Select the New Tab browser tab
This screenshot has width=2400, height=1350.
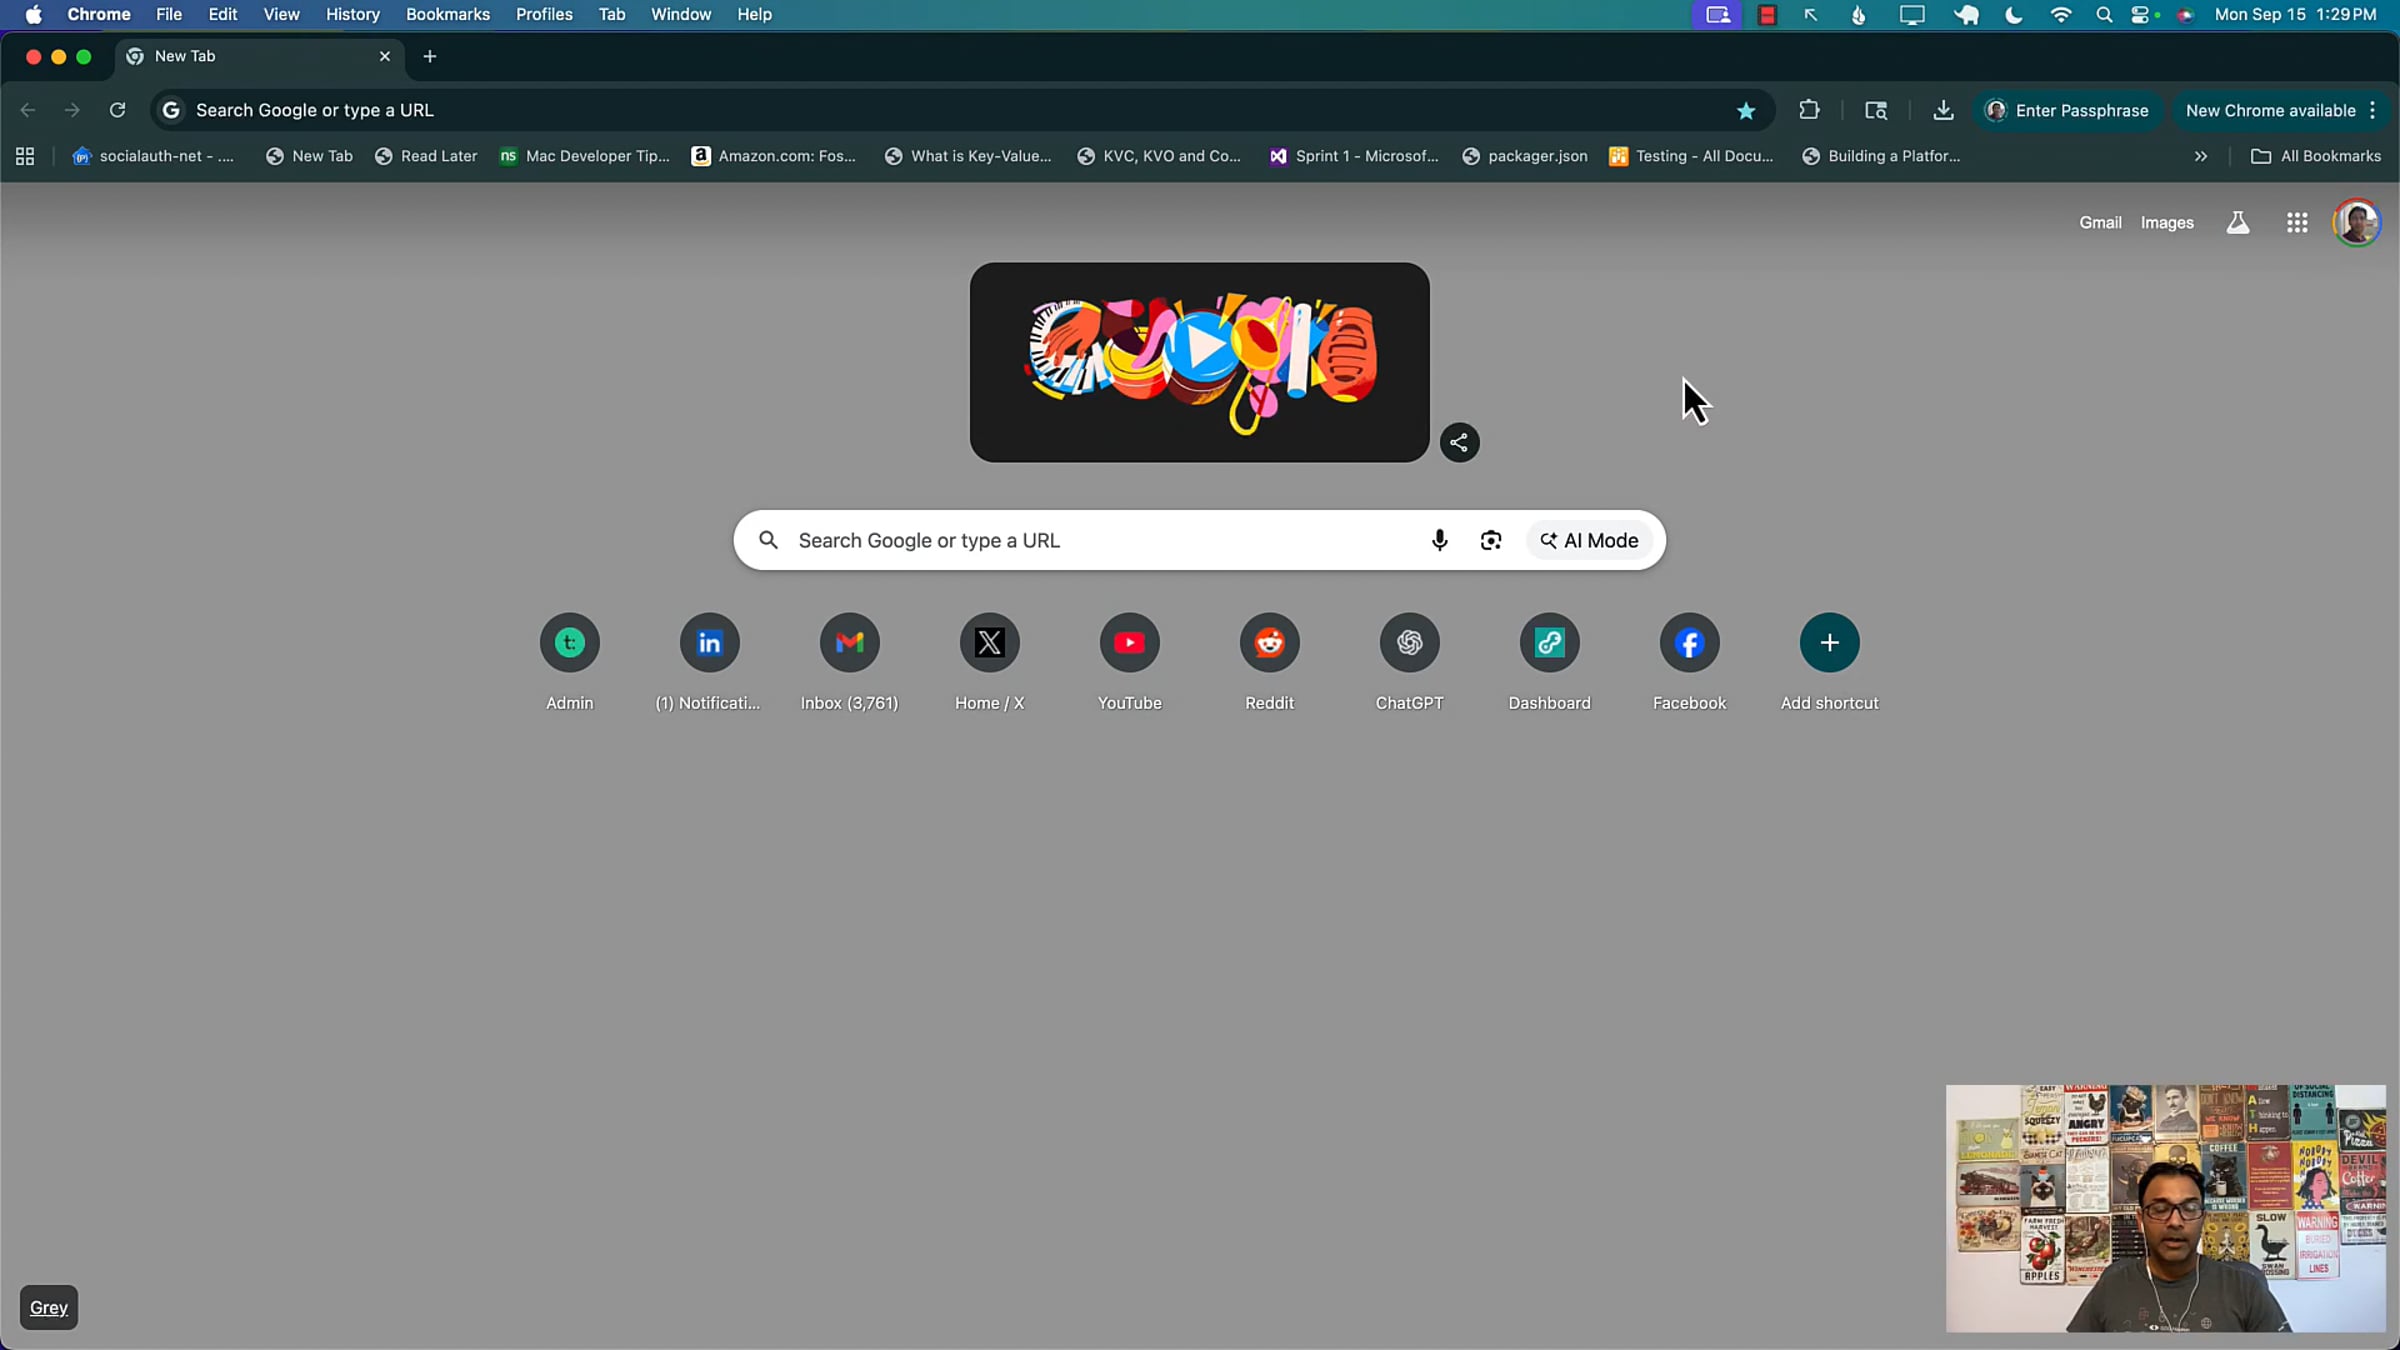259,57
